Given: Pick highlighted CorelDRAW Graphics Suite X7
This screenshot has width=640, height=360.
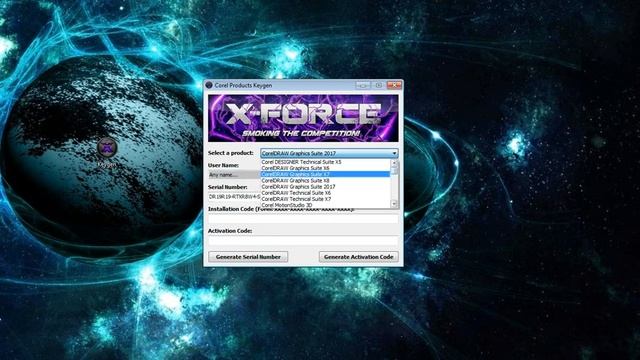Looking at the screenshot, I should 325,174.
